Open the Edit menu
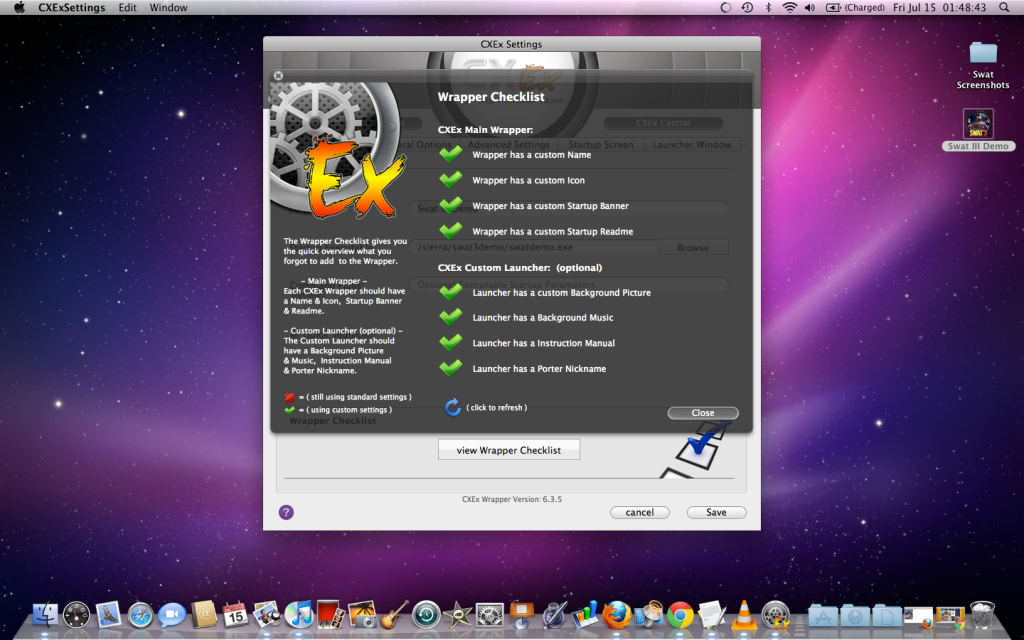Image resolution: width=1024 pixels, height=640 pixels. tap(127, 8)
